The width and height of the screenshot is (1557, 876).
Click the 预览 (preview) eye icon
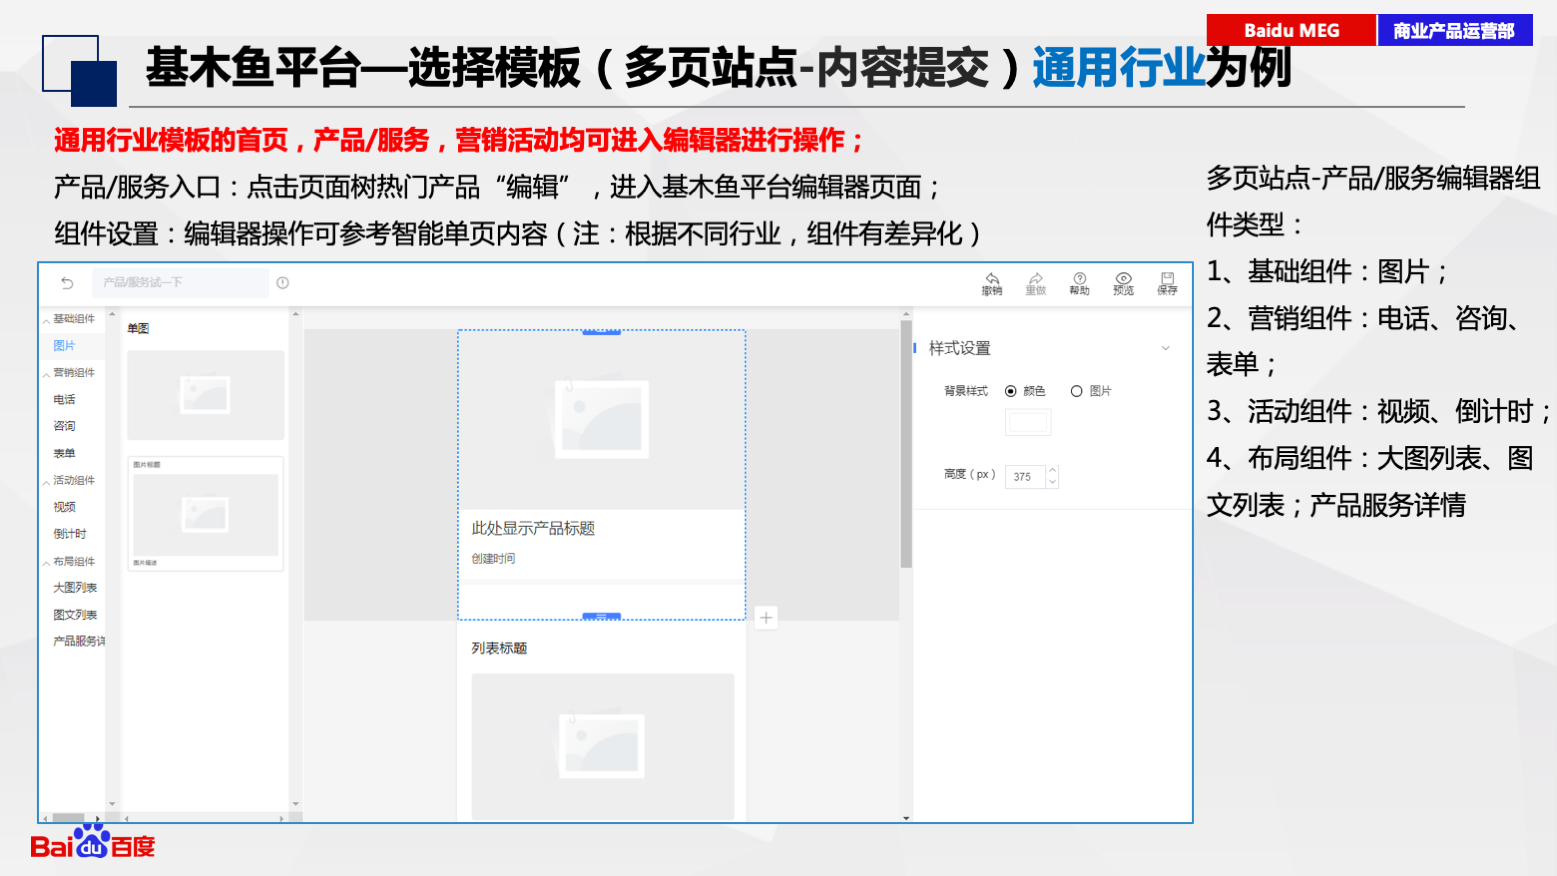(x=1124, y=284)
